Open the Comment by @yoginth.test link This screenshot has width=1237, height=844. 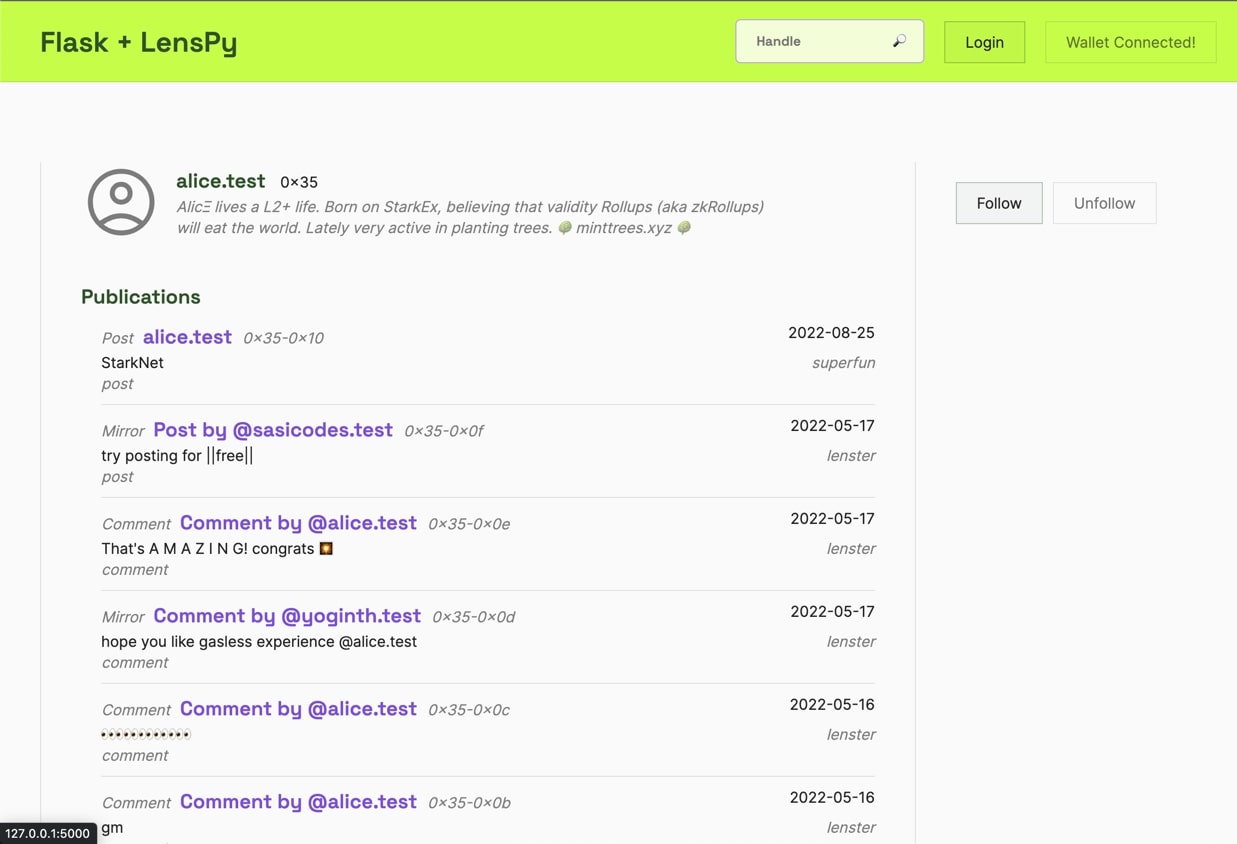point(287,616)
